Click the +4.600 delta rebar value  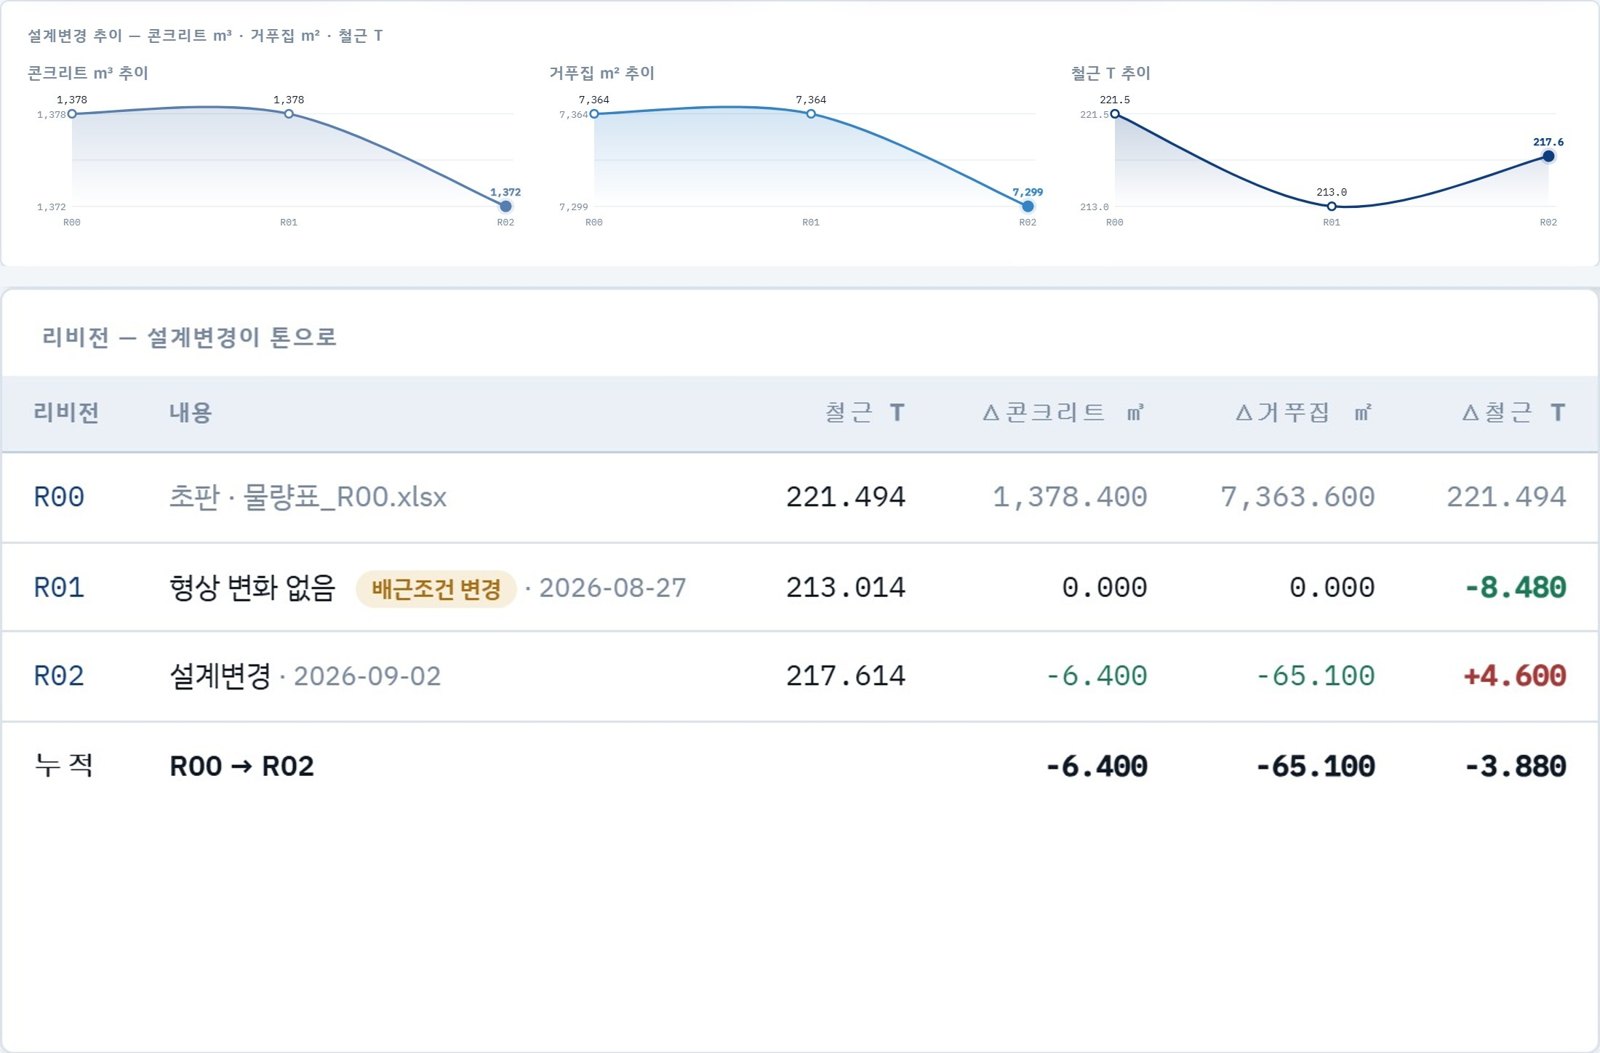click(x=1515, y=676)
